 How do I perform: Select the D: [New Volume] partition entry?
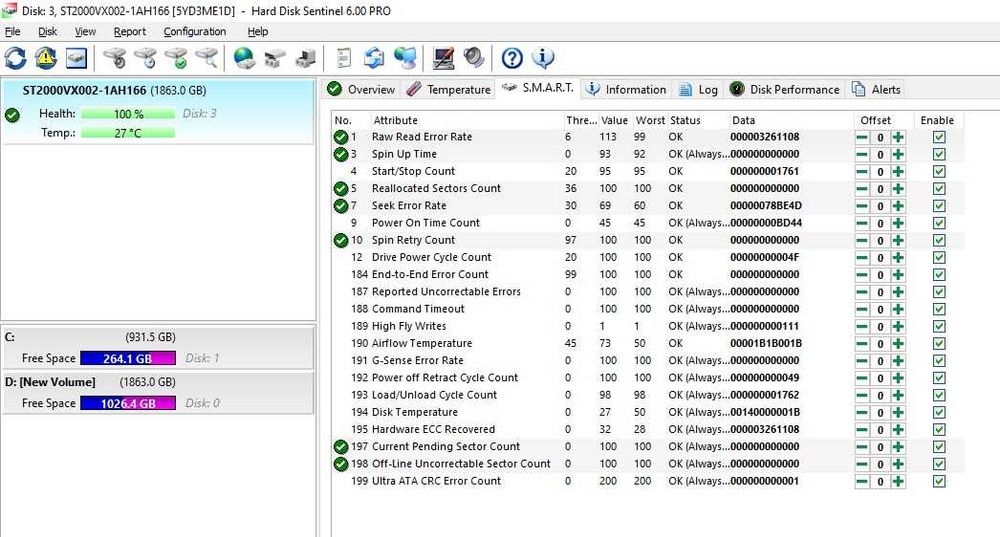[158, 393]
